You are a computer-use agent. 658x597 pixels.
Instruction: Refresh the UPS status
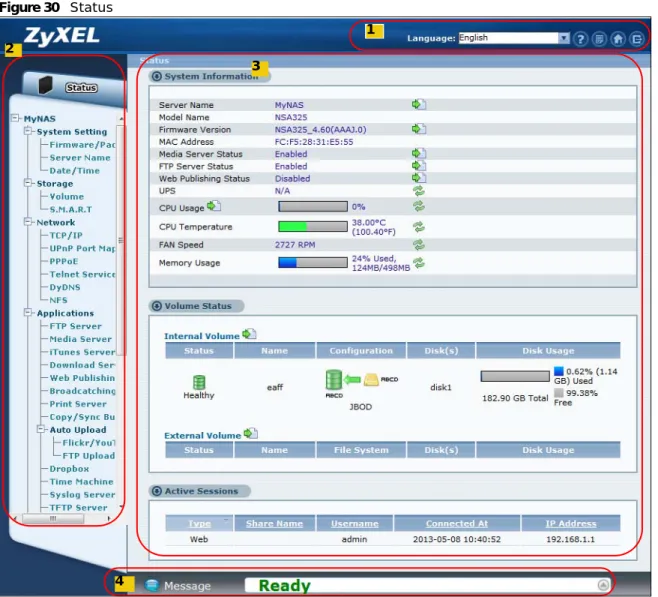(419, 191)
